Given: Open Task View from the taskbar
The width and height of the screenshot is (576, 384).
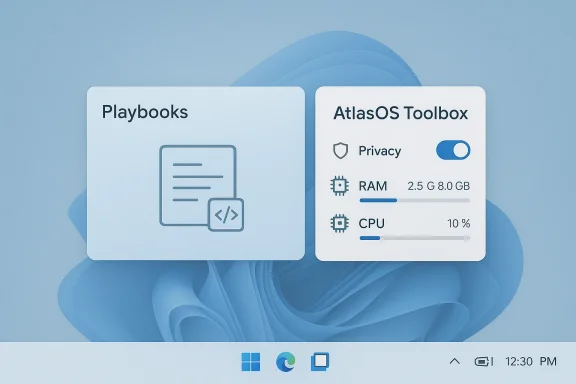Looking at the screenshot, I should (x=320, y=362).
